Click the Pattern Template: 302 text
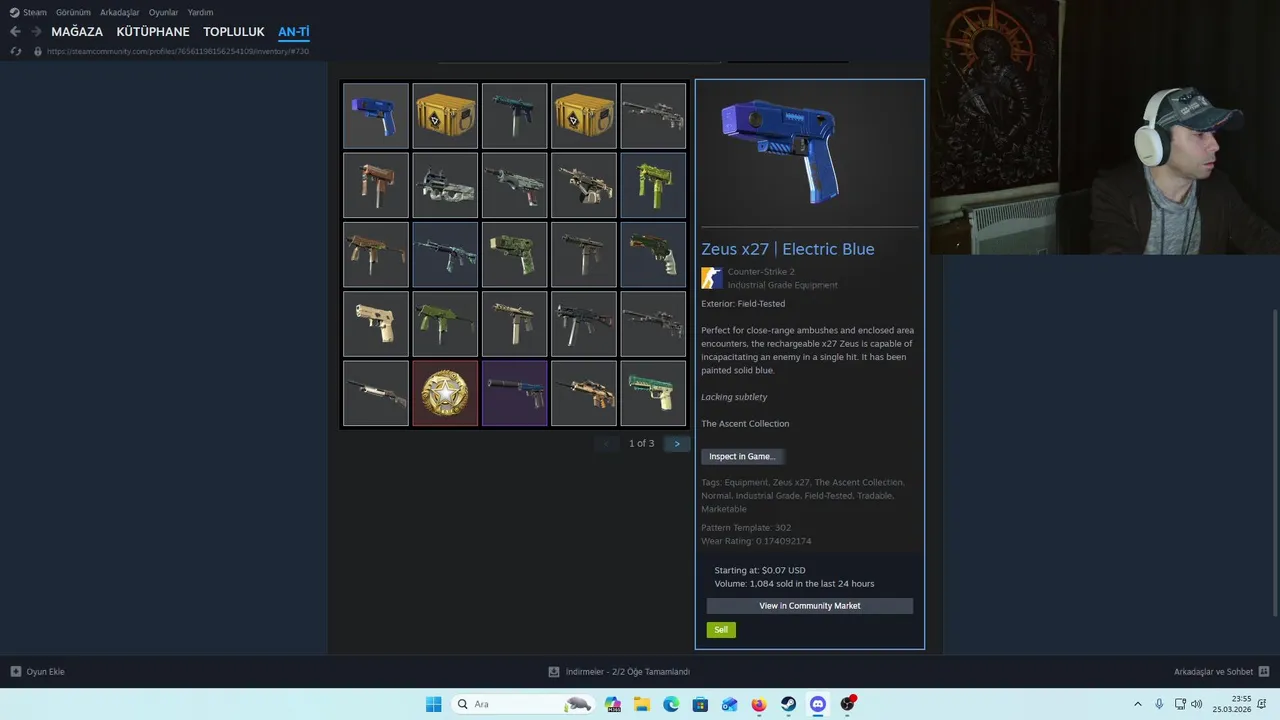 [746, 528]
